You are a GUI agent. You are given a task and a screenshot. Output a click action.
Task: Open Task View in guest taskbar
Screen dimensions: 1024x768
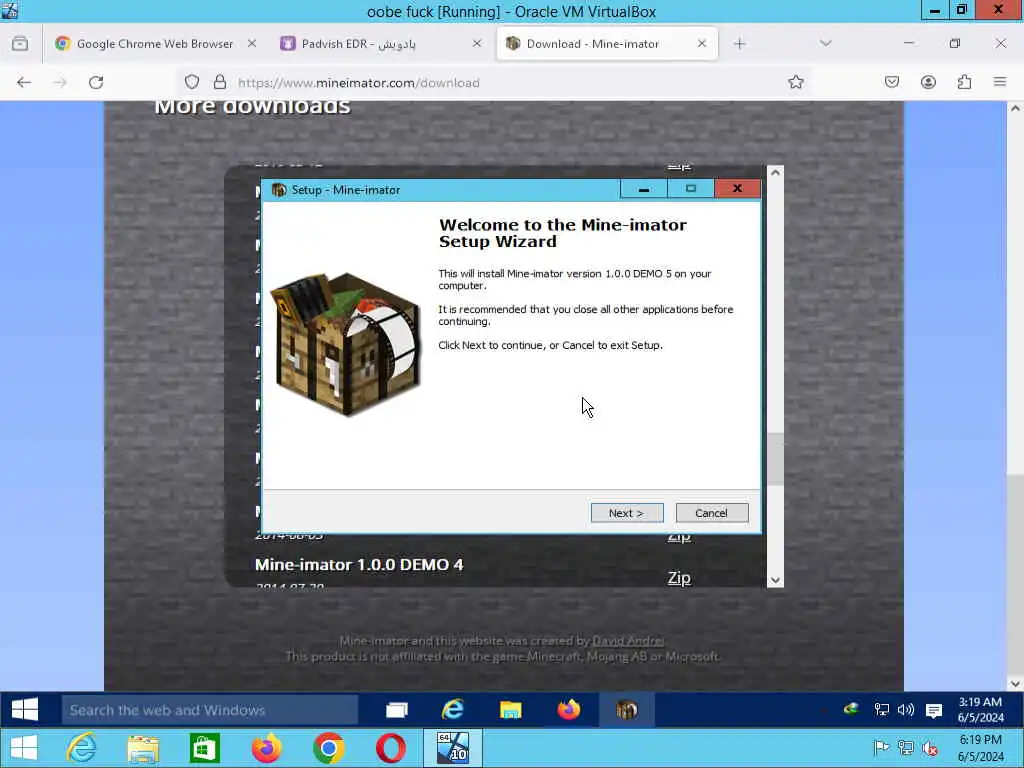[396, 710]
